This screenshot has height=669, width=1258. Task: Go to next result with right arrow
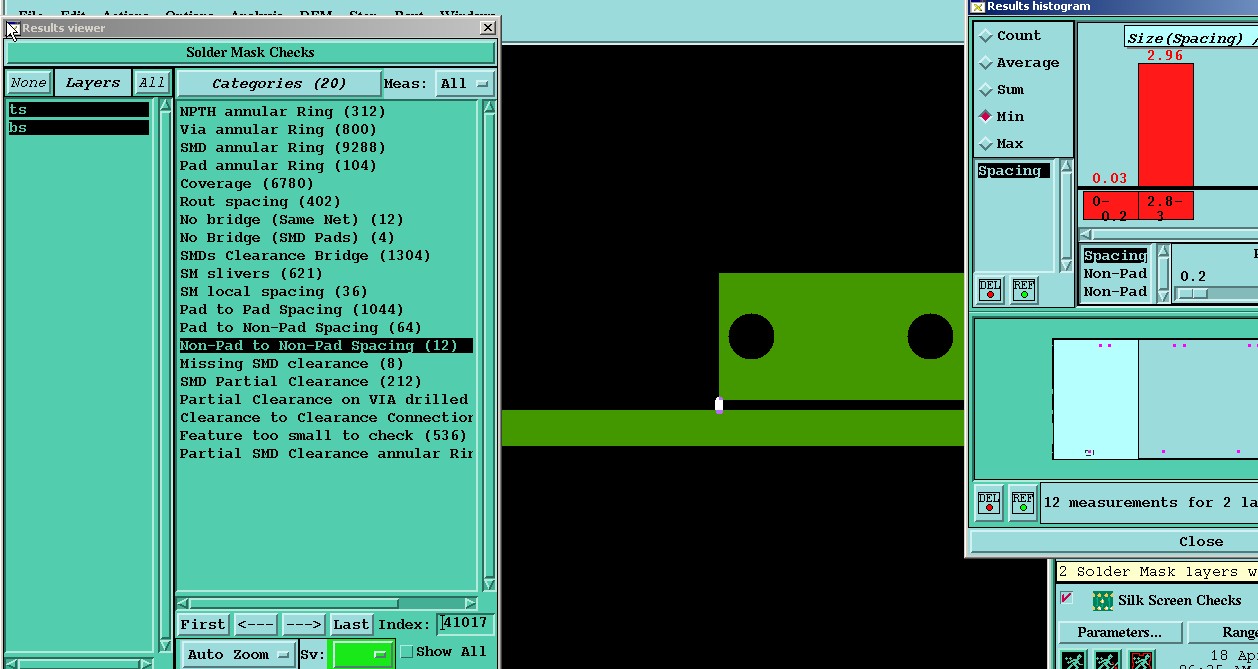click(x=303, y=624)
